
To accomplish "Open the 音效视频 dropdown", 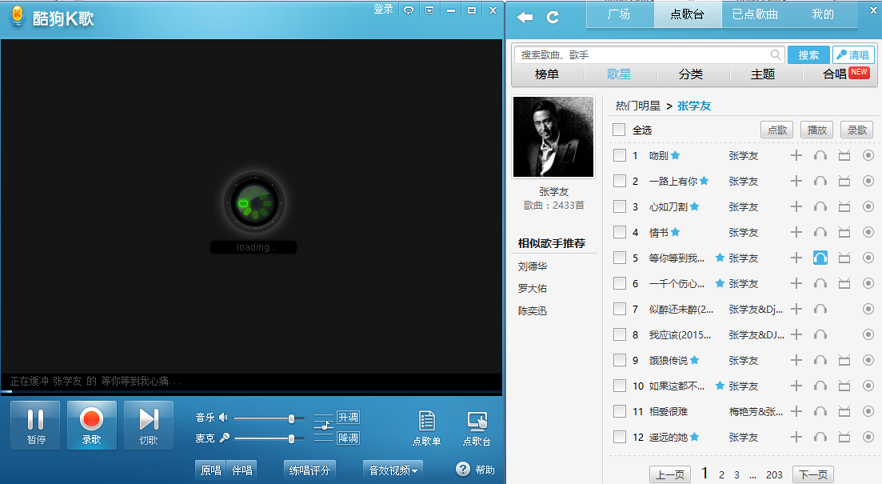I will coord(393,470).
